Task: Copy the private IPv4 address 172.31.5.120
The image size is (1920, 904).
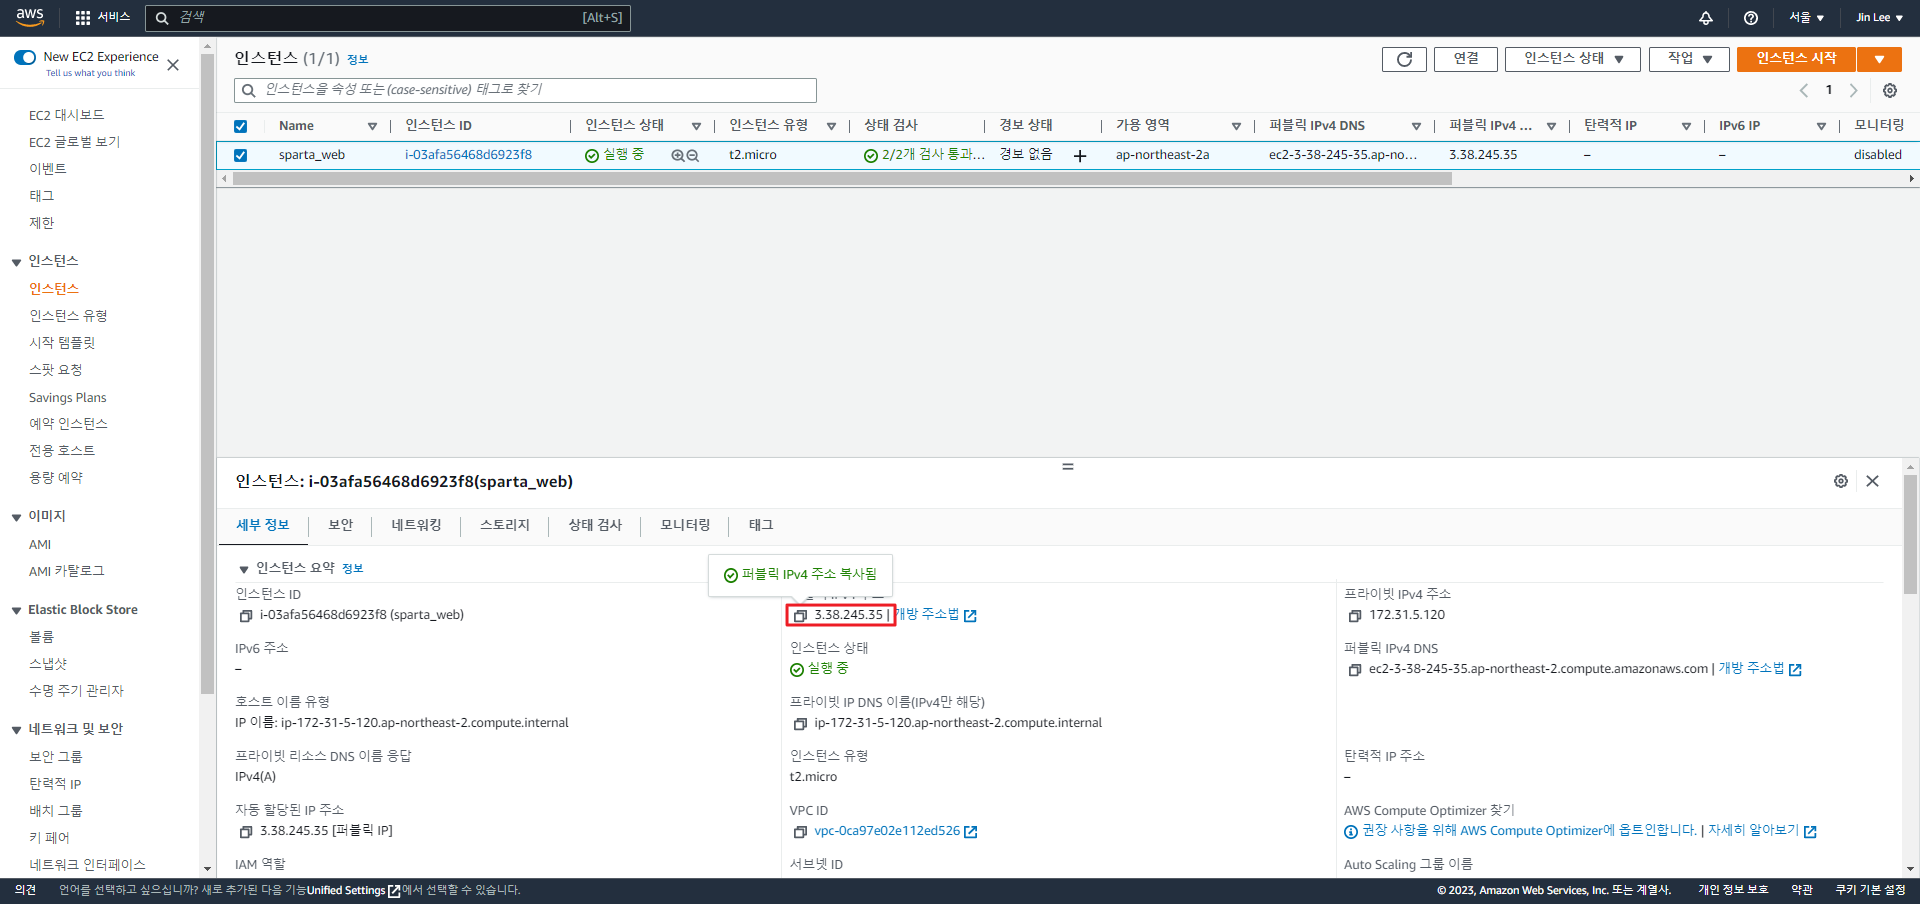Action: tap(1355, 616)
